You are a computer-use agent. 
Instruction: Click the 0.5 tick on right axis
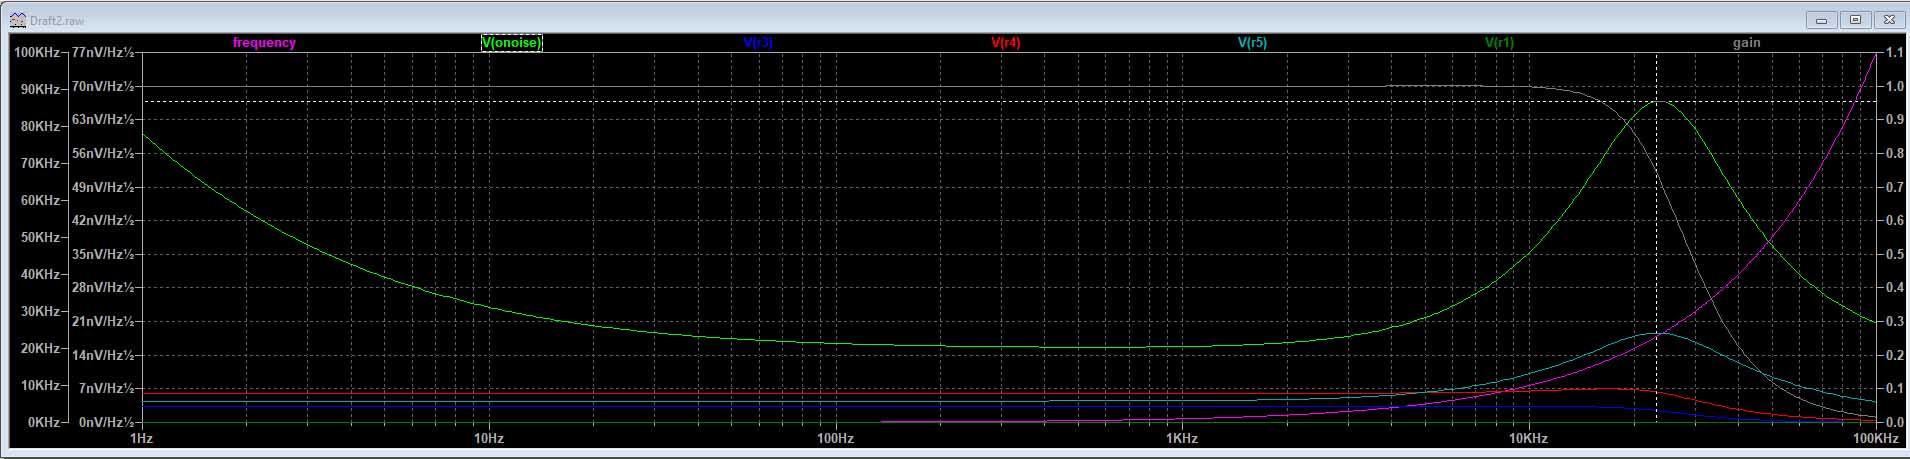point(1894,254)
